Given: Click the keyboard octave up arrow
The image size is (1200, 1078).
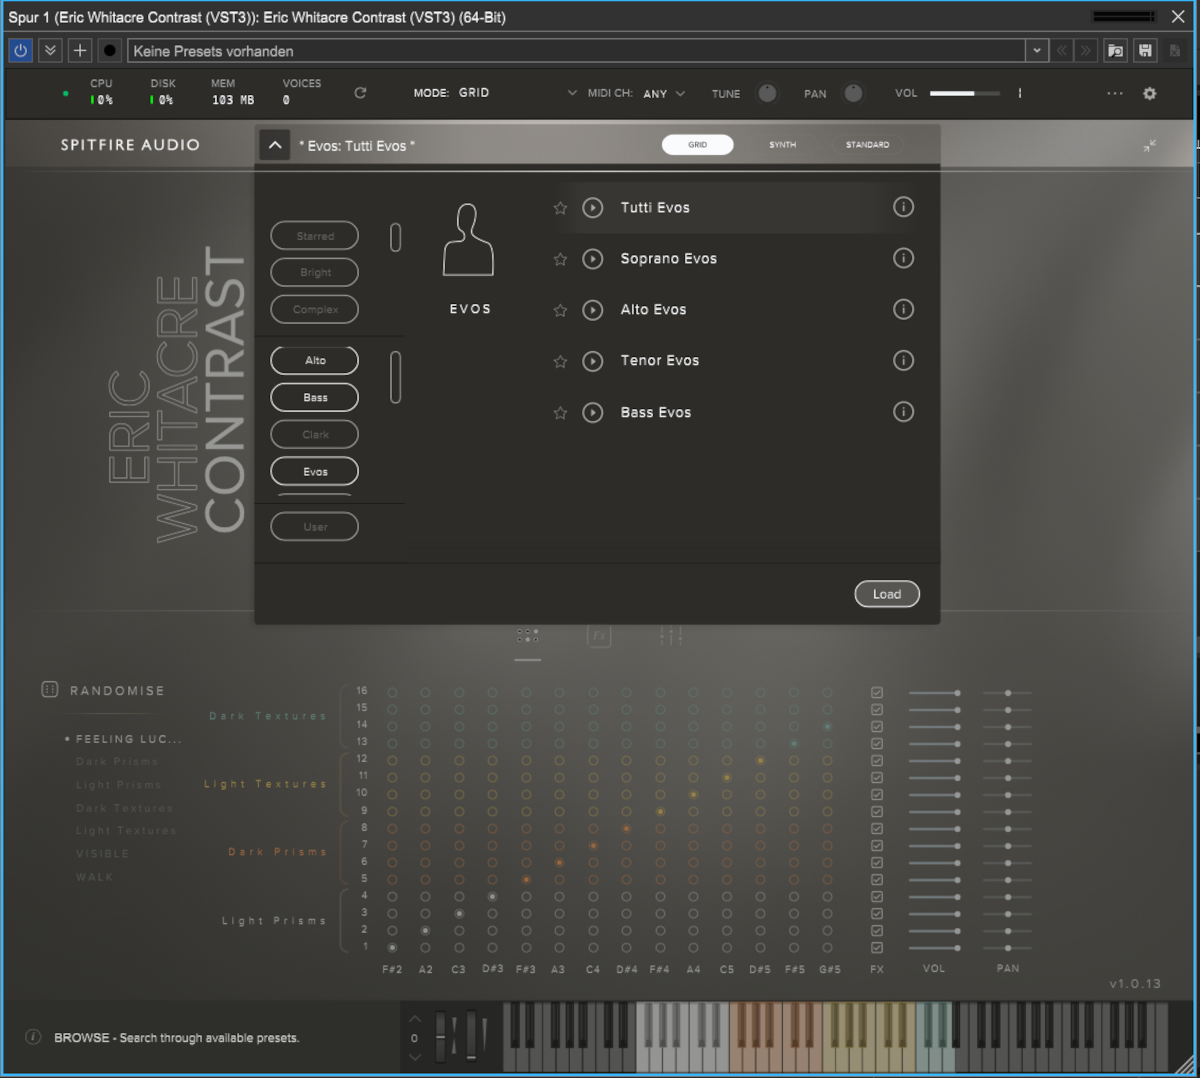Looking at the screenshot, I should [x=415, y=1020].
